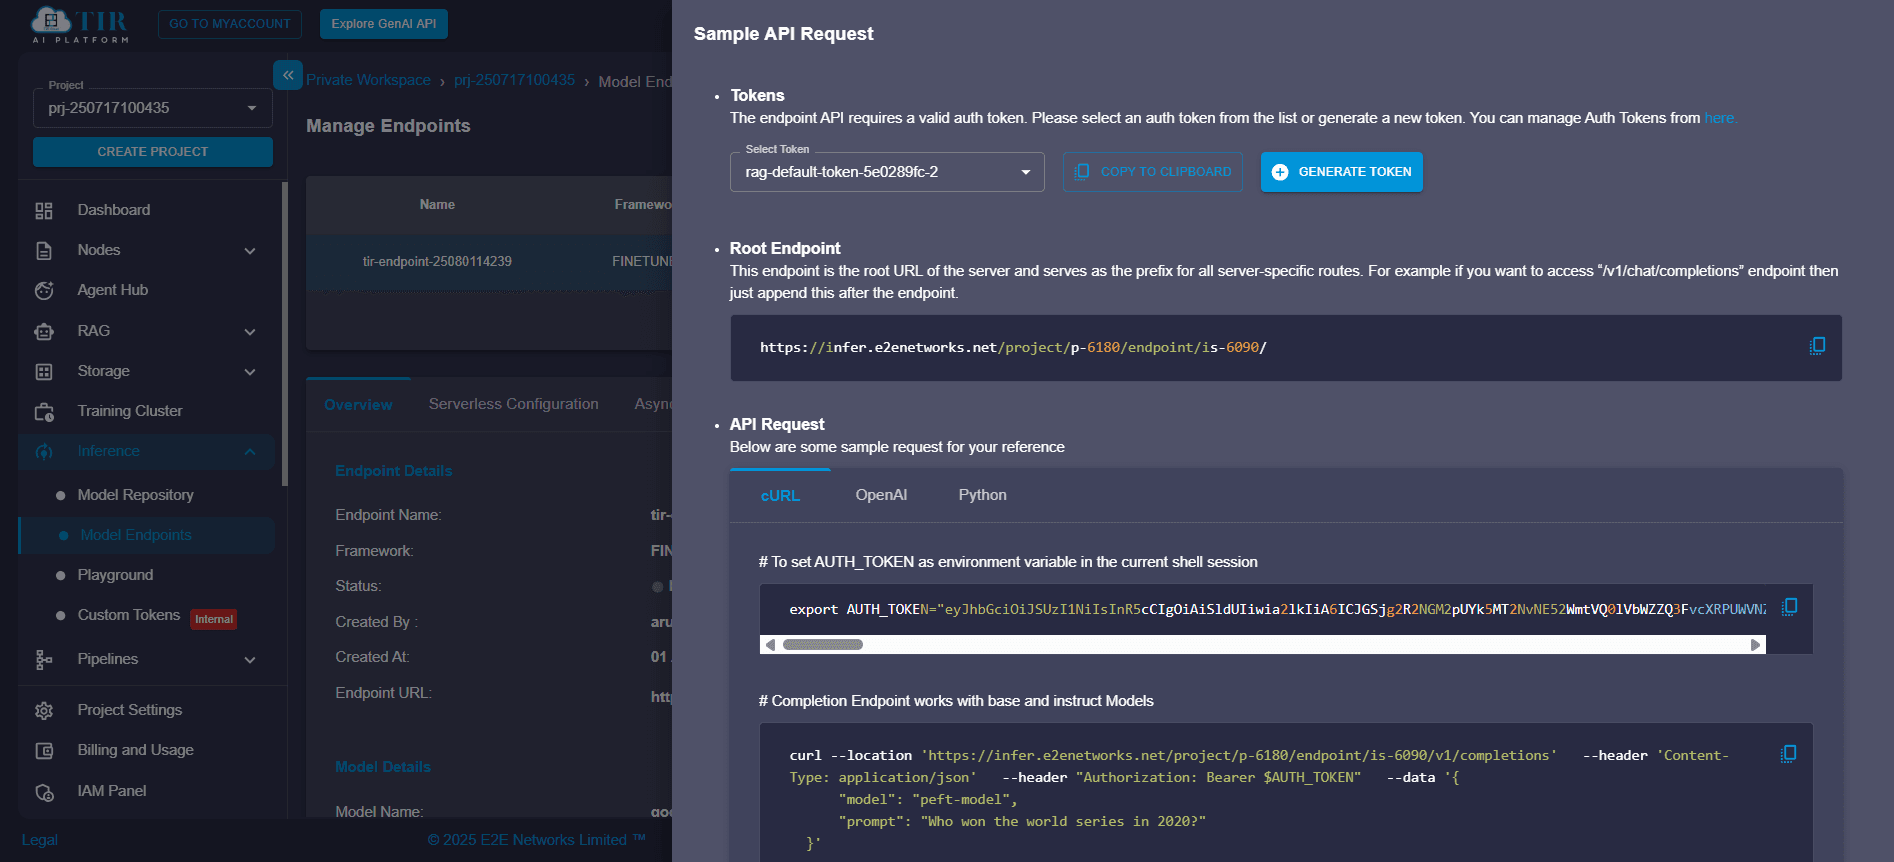1894x862 pixels.
Task: Click COPY TO CLIPBOARD button
Action: tap(1153, 172)
